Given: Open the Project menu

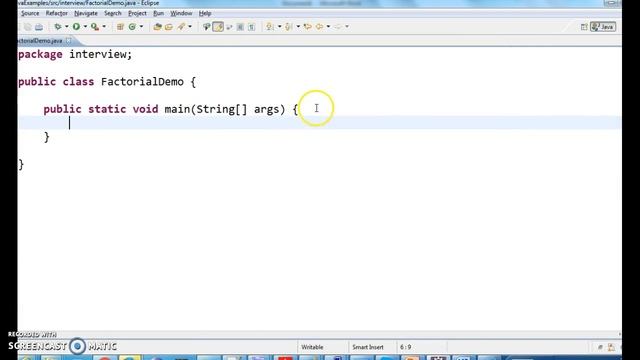Looking at the screenshot, I should (137, 13).
